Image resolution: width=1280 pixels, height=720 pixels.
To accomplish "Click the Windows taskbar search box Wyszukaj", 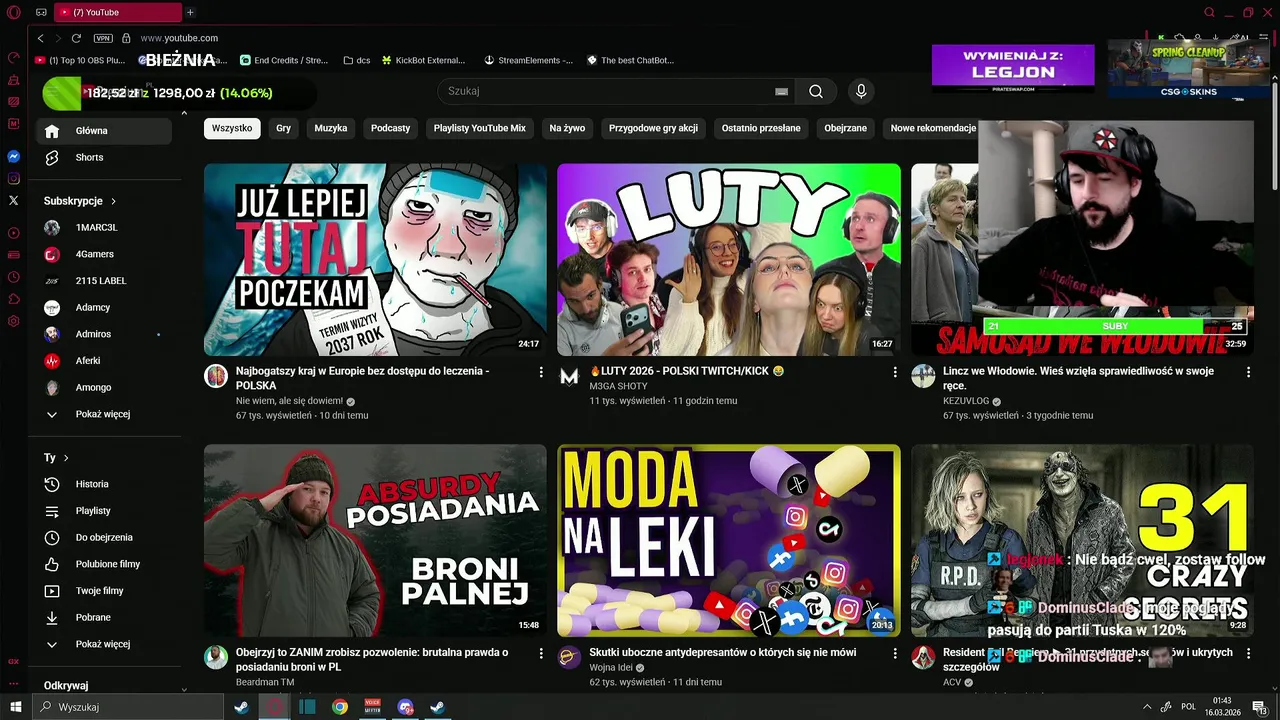I will [128, 707].
